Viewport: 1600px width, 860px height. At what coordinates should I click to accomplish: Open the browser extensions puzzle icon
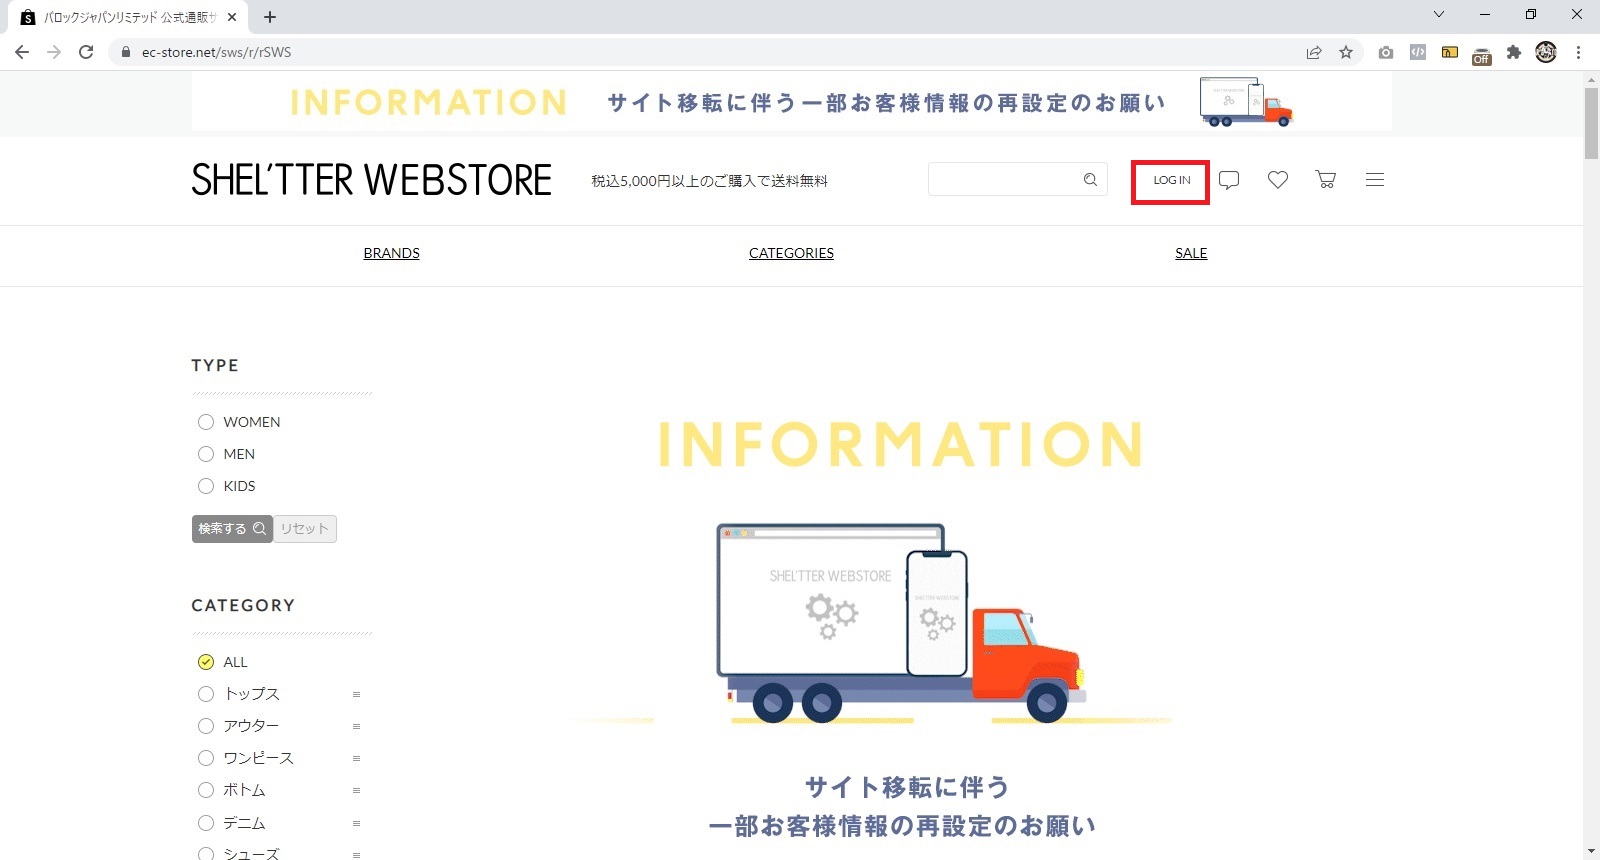tap(1514, 52)
